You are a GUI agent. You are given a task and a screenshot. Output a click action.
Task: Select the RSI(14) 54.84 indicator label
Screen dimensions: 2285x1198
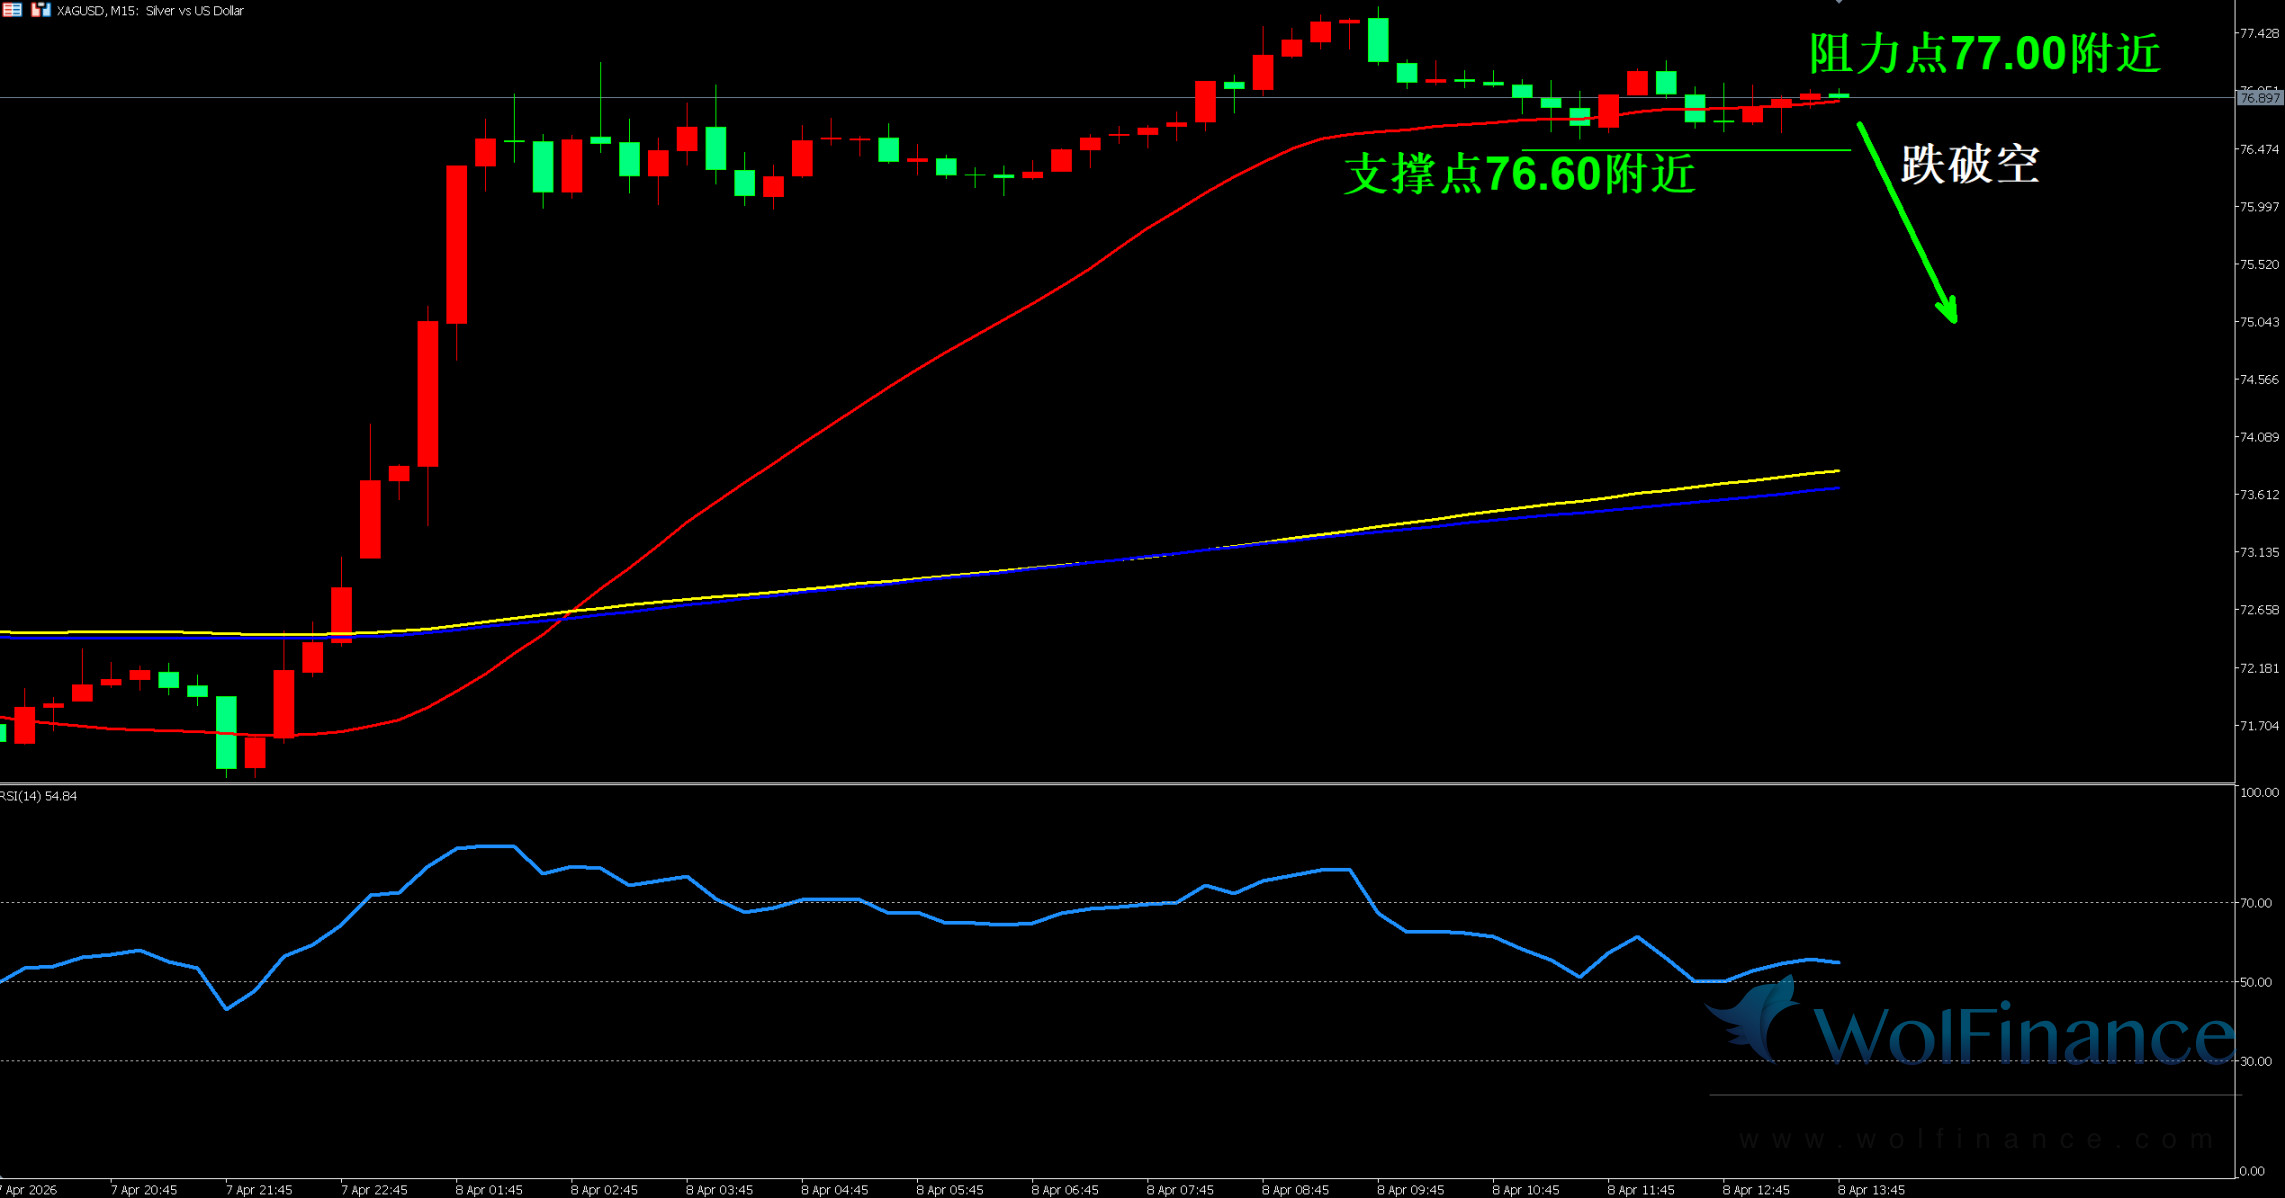tap(38, 796)
